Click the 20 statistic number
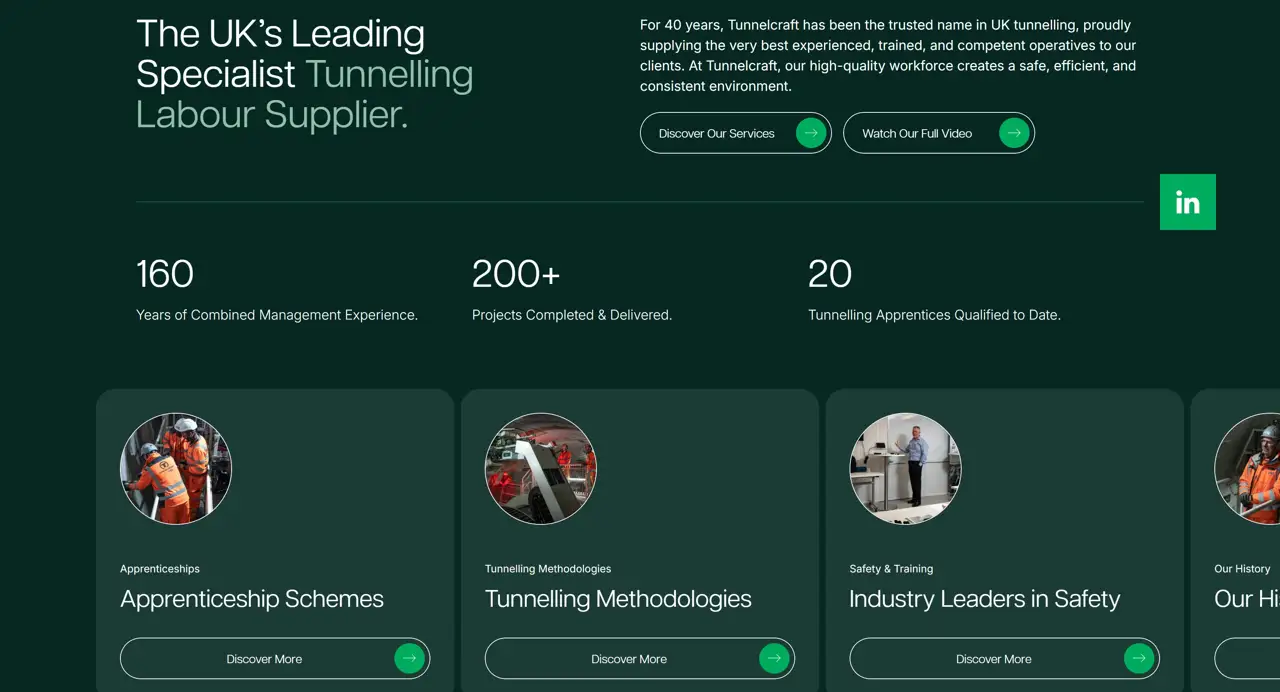Image resolution: width=1280 pixels, height=692 pixels. (x=830, y=274)
